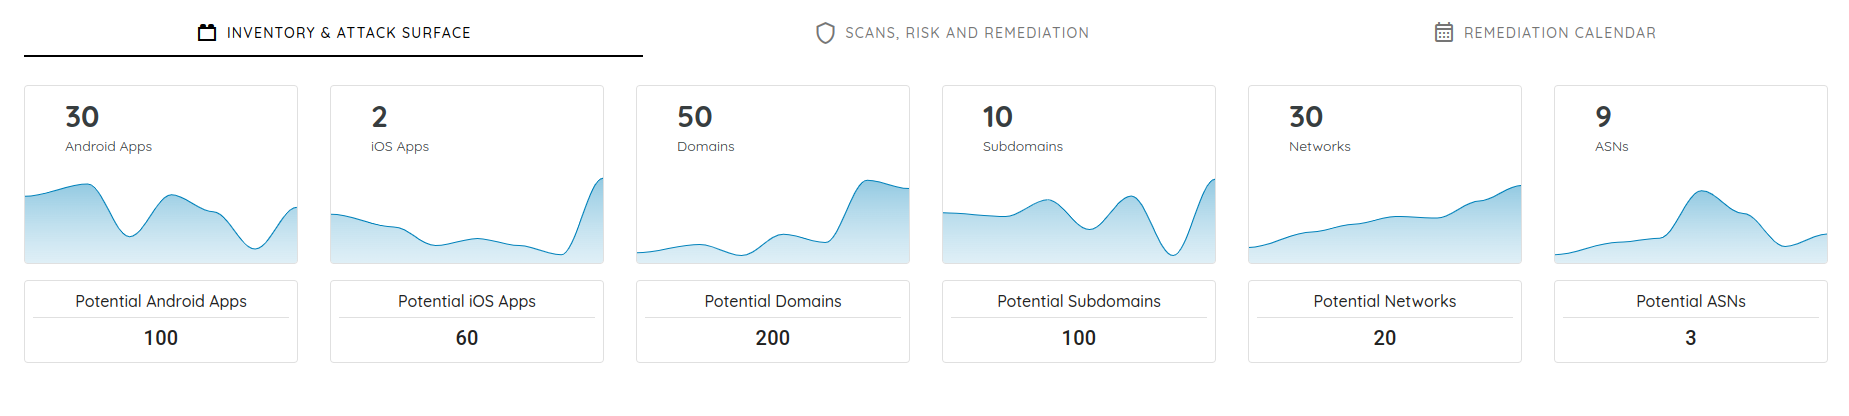Viewport: 1849px width, 416px height.
Task: Open the ASNs card showing 9
Action: coord(1691,175)
